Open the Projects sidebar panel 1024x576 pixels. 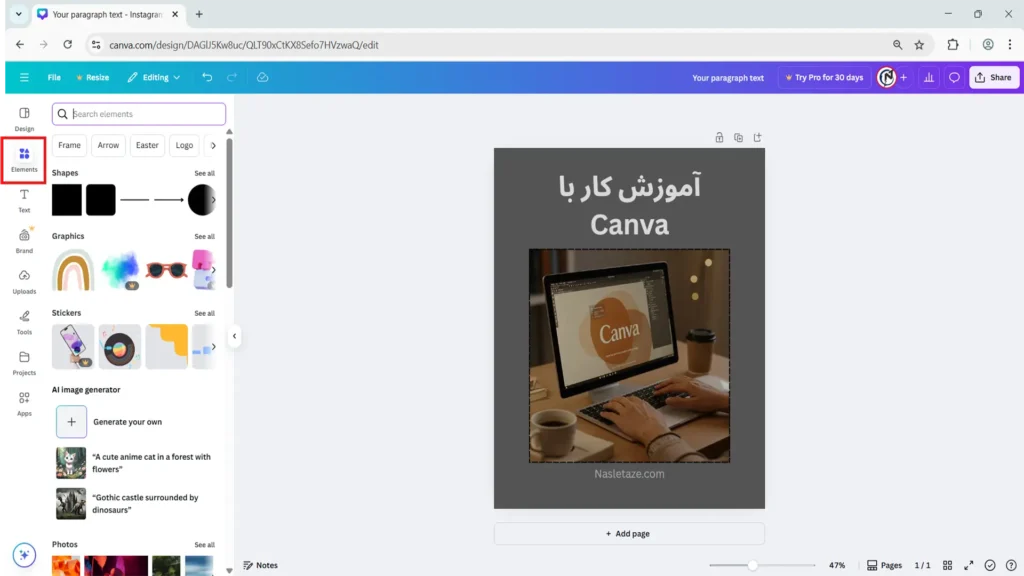(24, 363)
